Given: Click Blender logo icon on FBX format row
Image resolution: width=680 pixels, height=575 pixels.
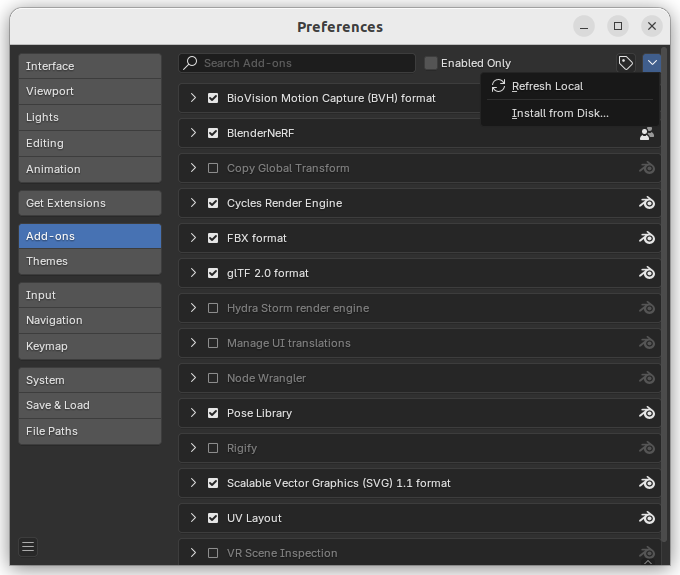Looking at the screenshot, I should [647, 238].
